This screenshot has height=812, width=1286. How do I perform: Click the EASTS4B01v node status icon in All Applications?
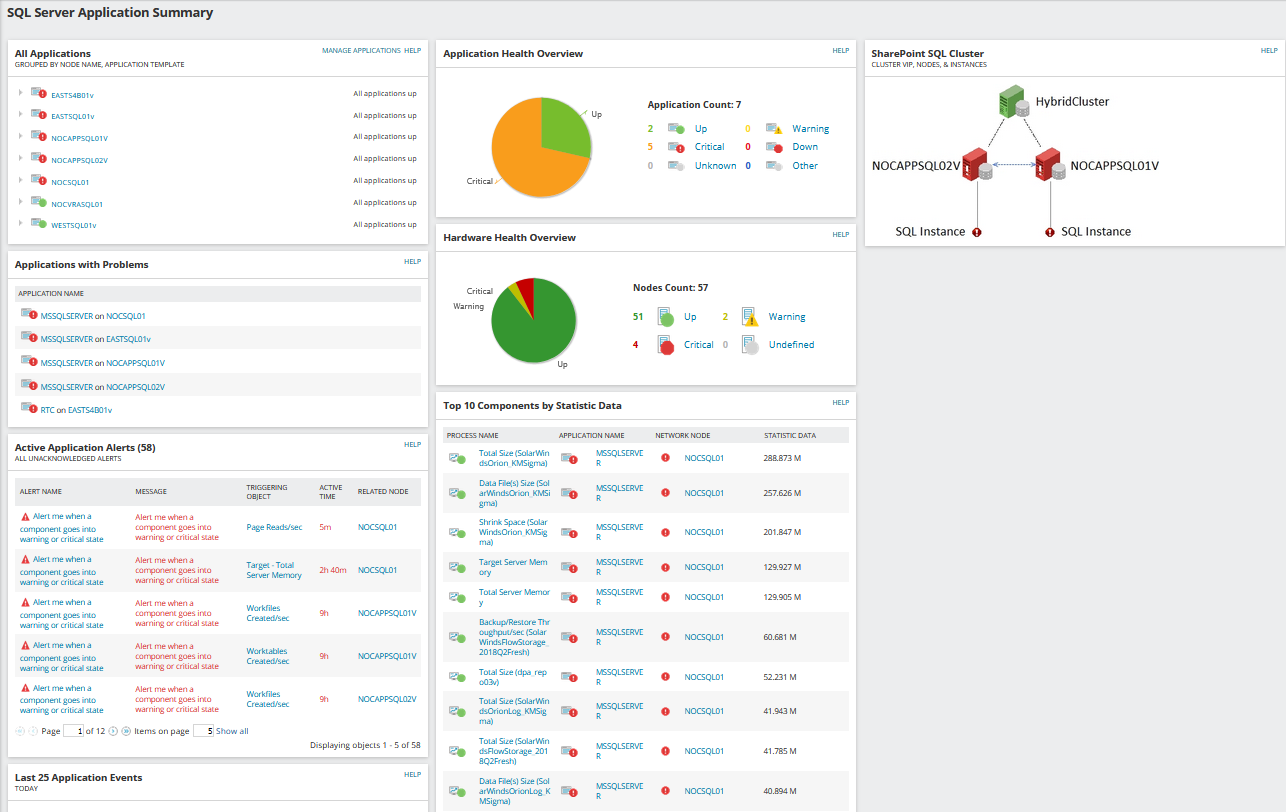tap(39, 93)
